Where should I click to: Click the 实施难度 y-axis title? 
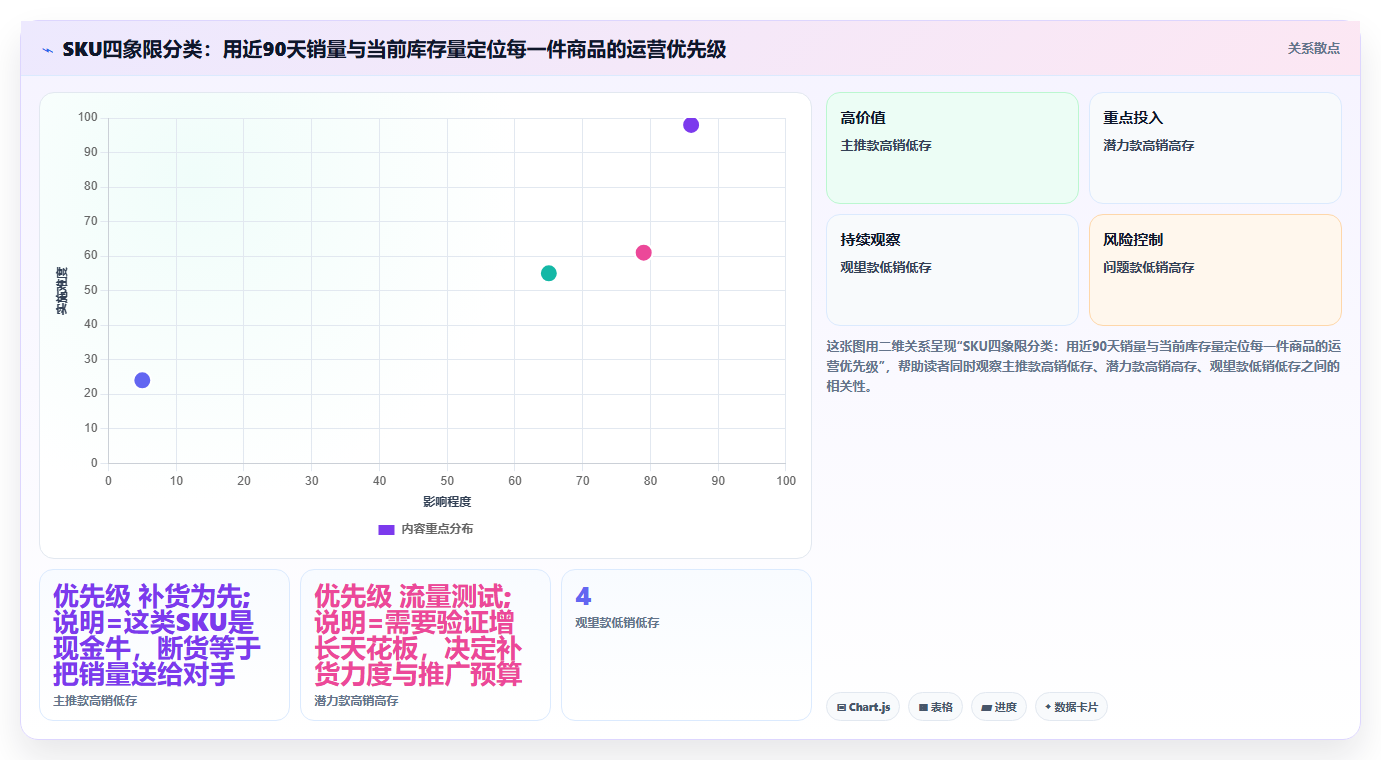pos(61,291)
